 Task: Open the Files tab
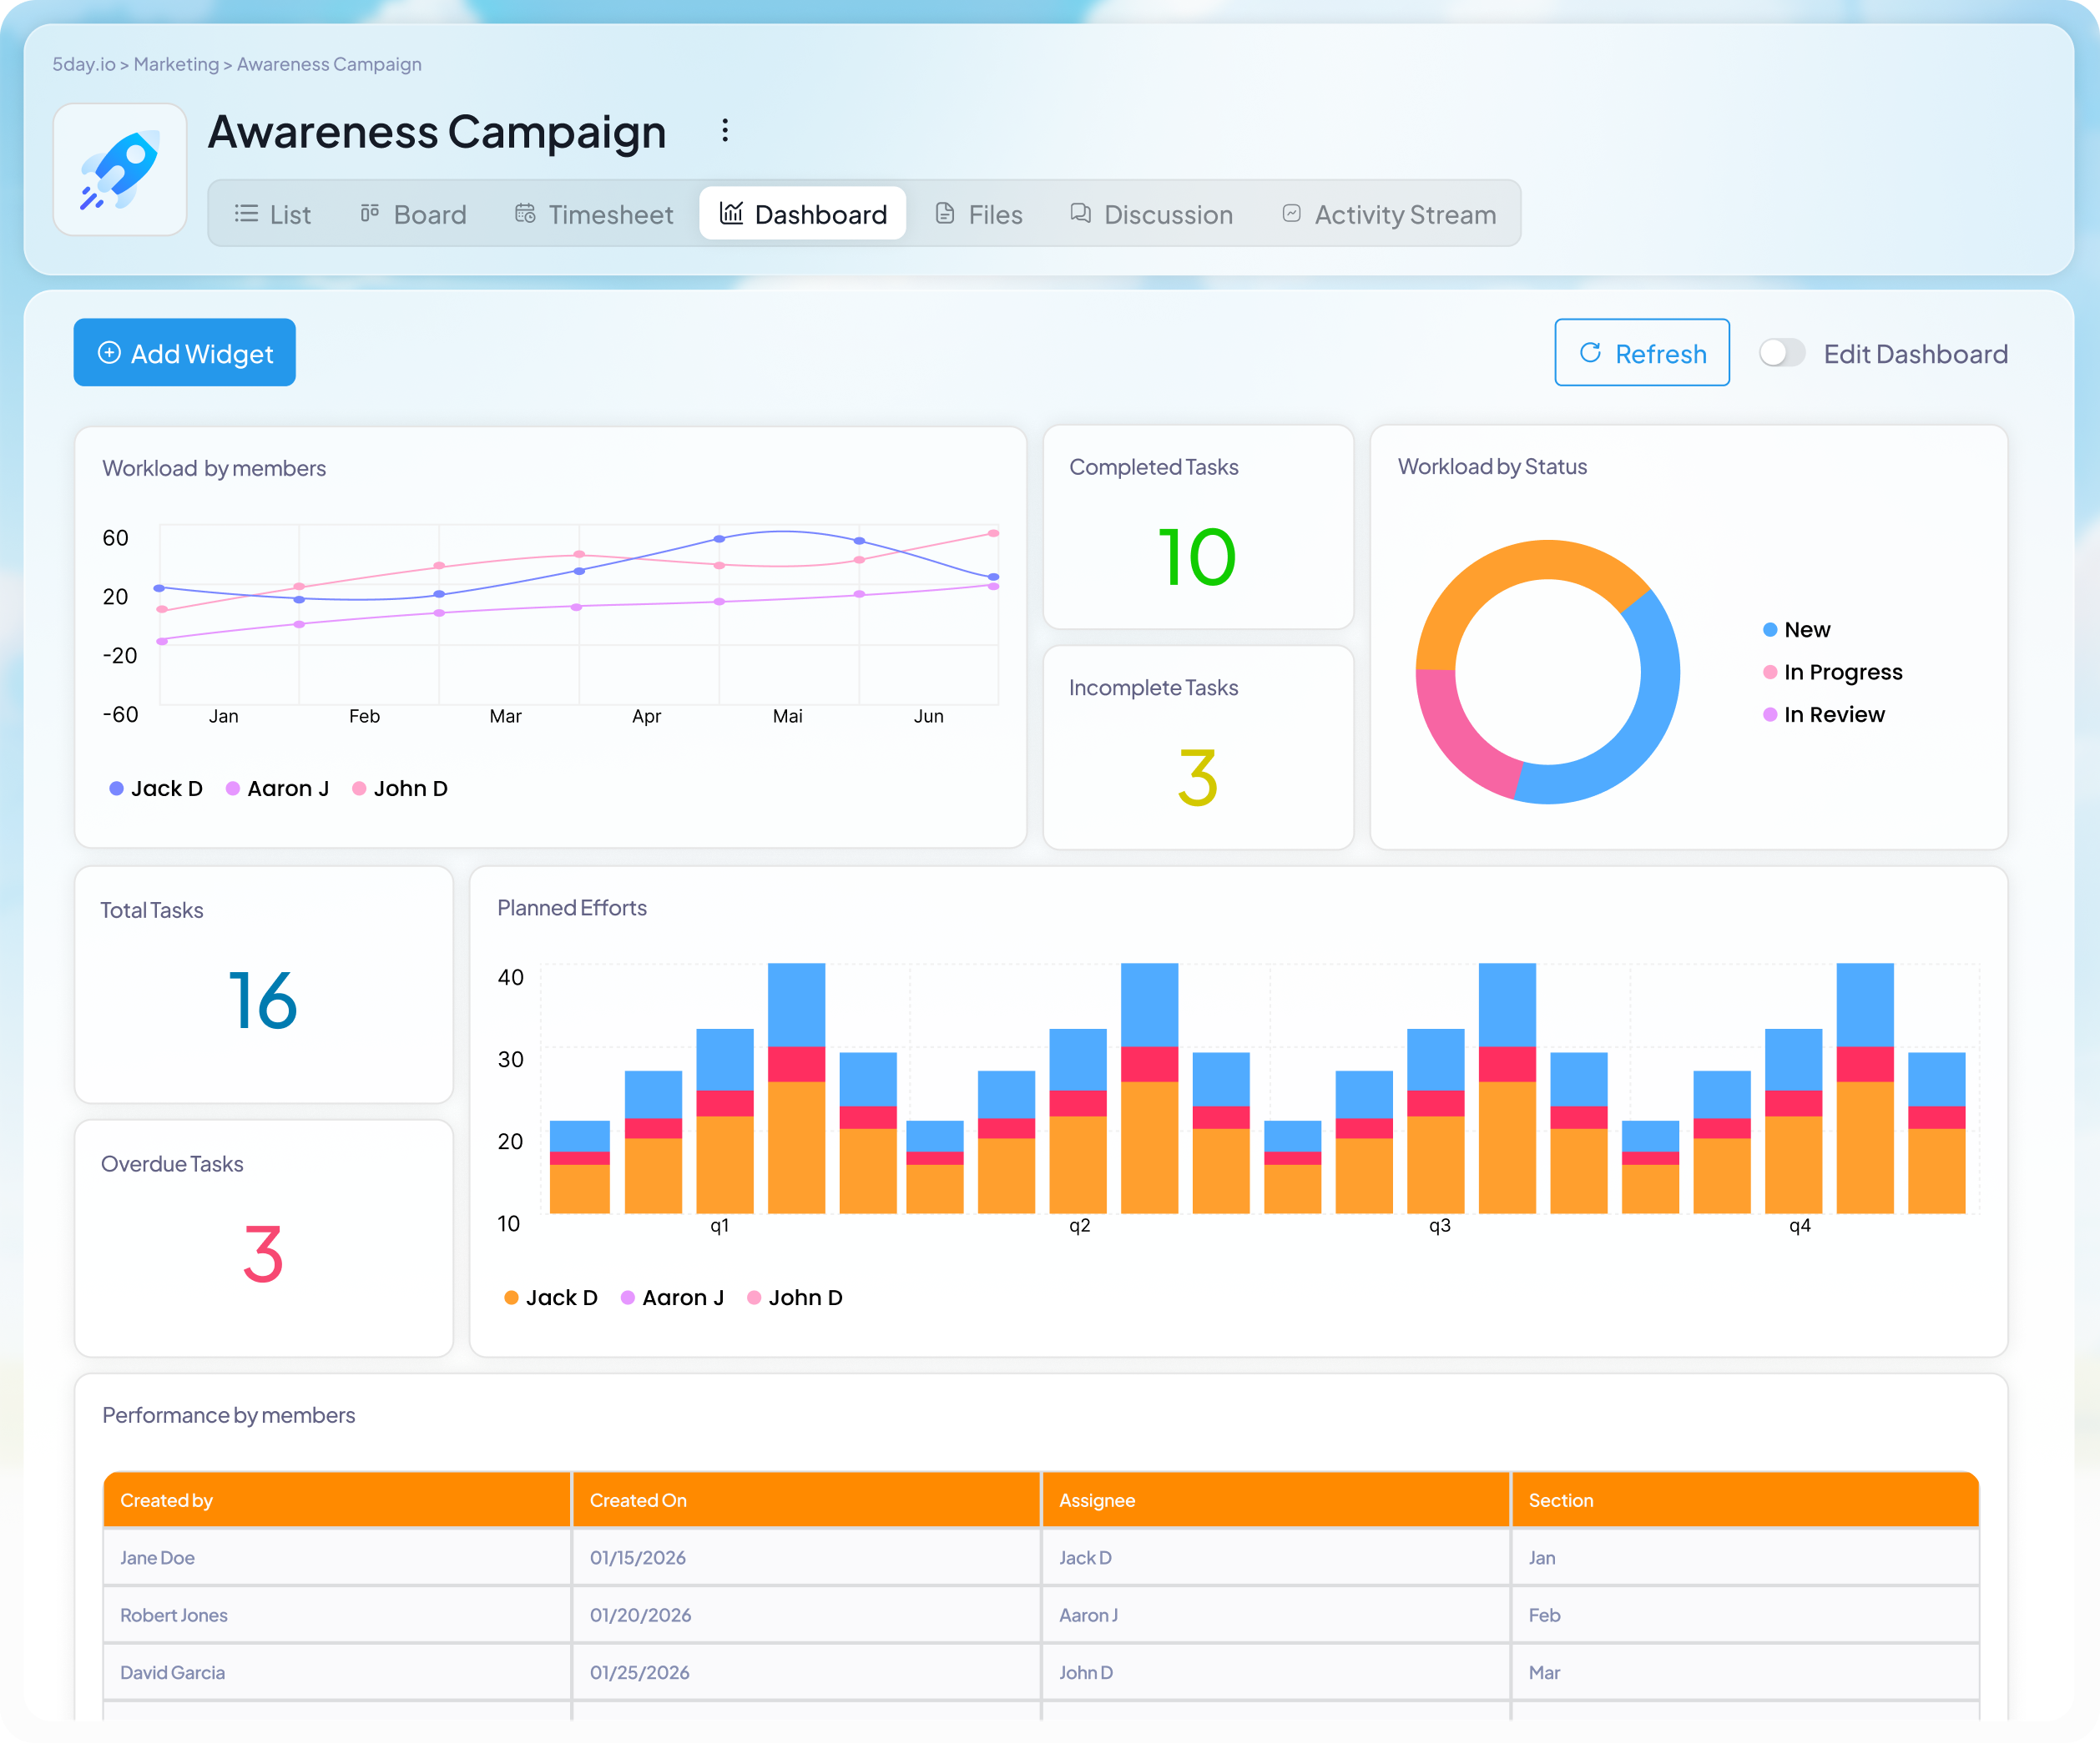(x=978, y=214)
